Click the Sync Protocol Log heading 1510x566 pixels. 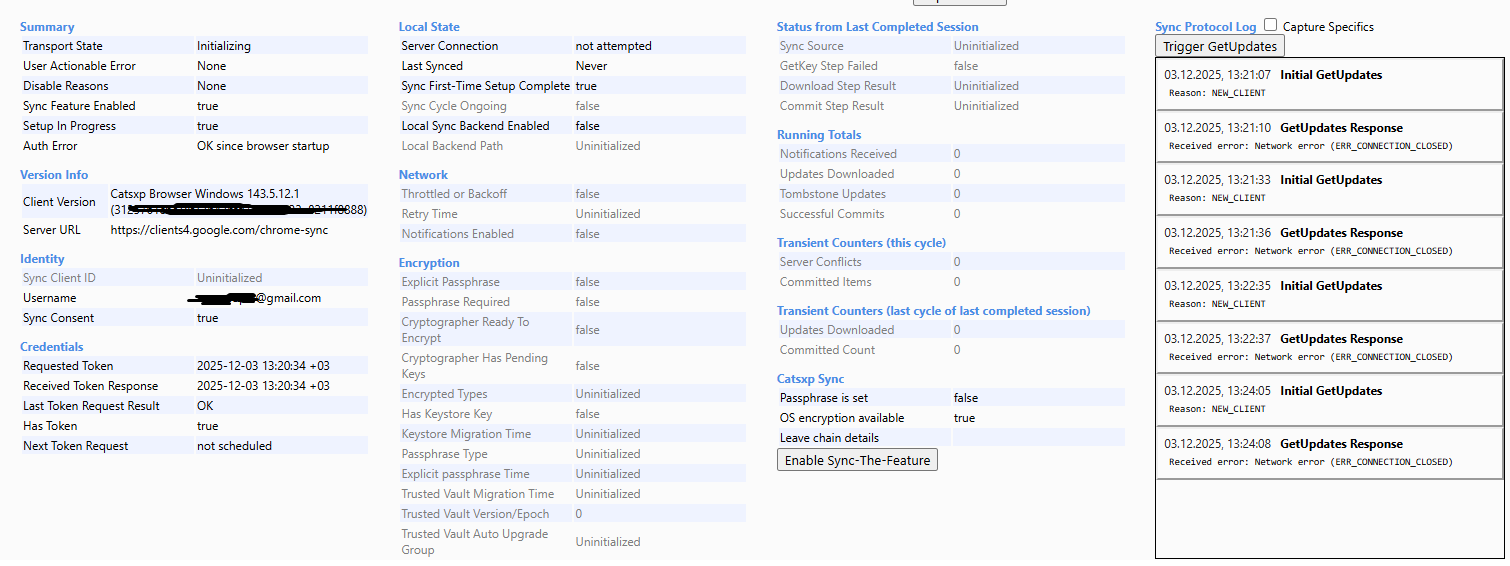(x=1205, y=27)
